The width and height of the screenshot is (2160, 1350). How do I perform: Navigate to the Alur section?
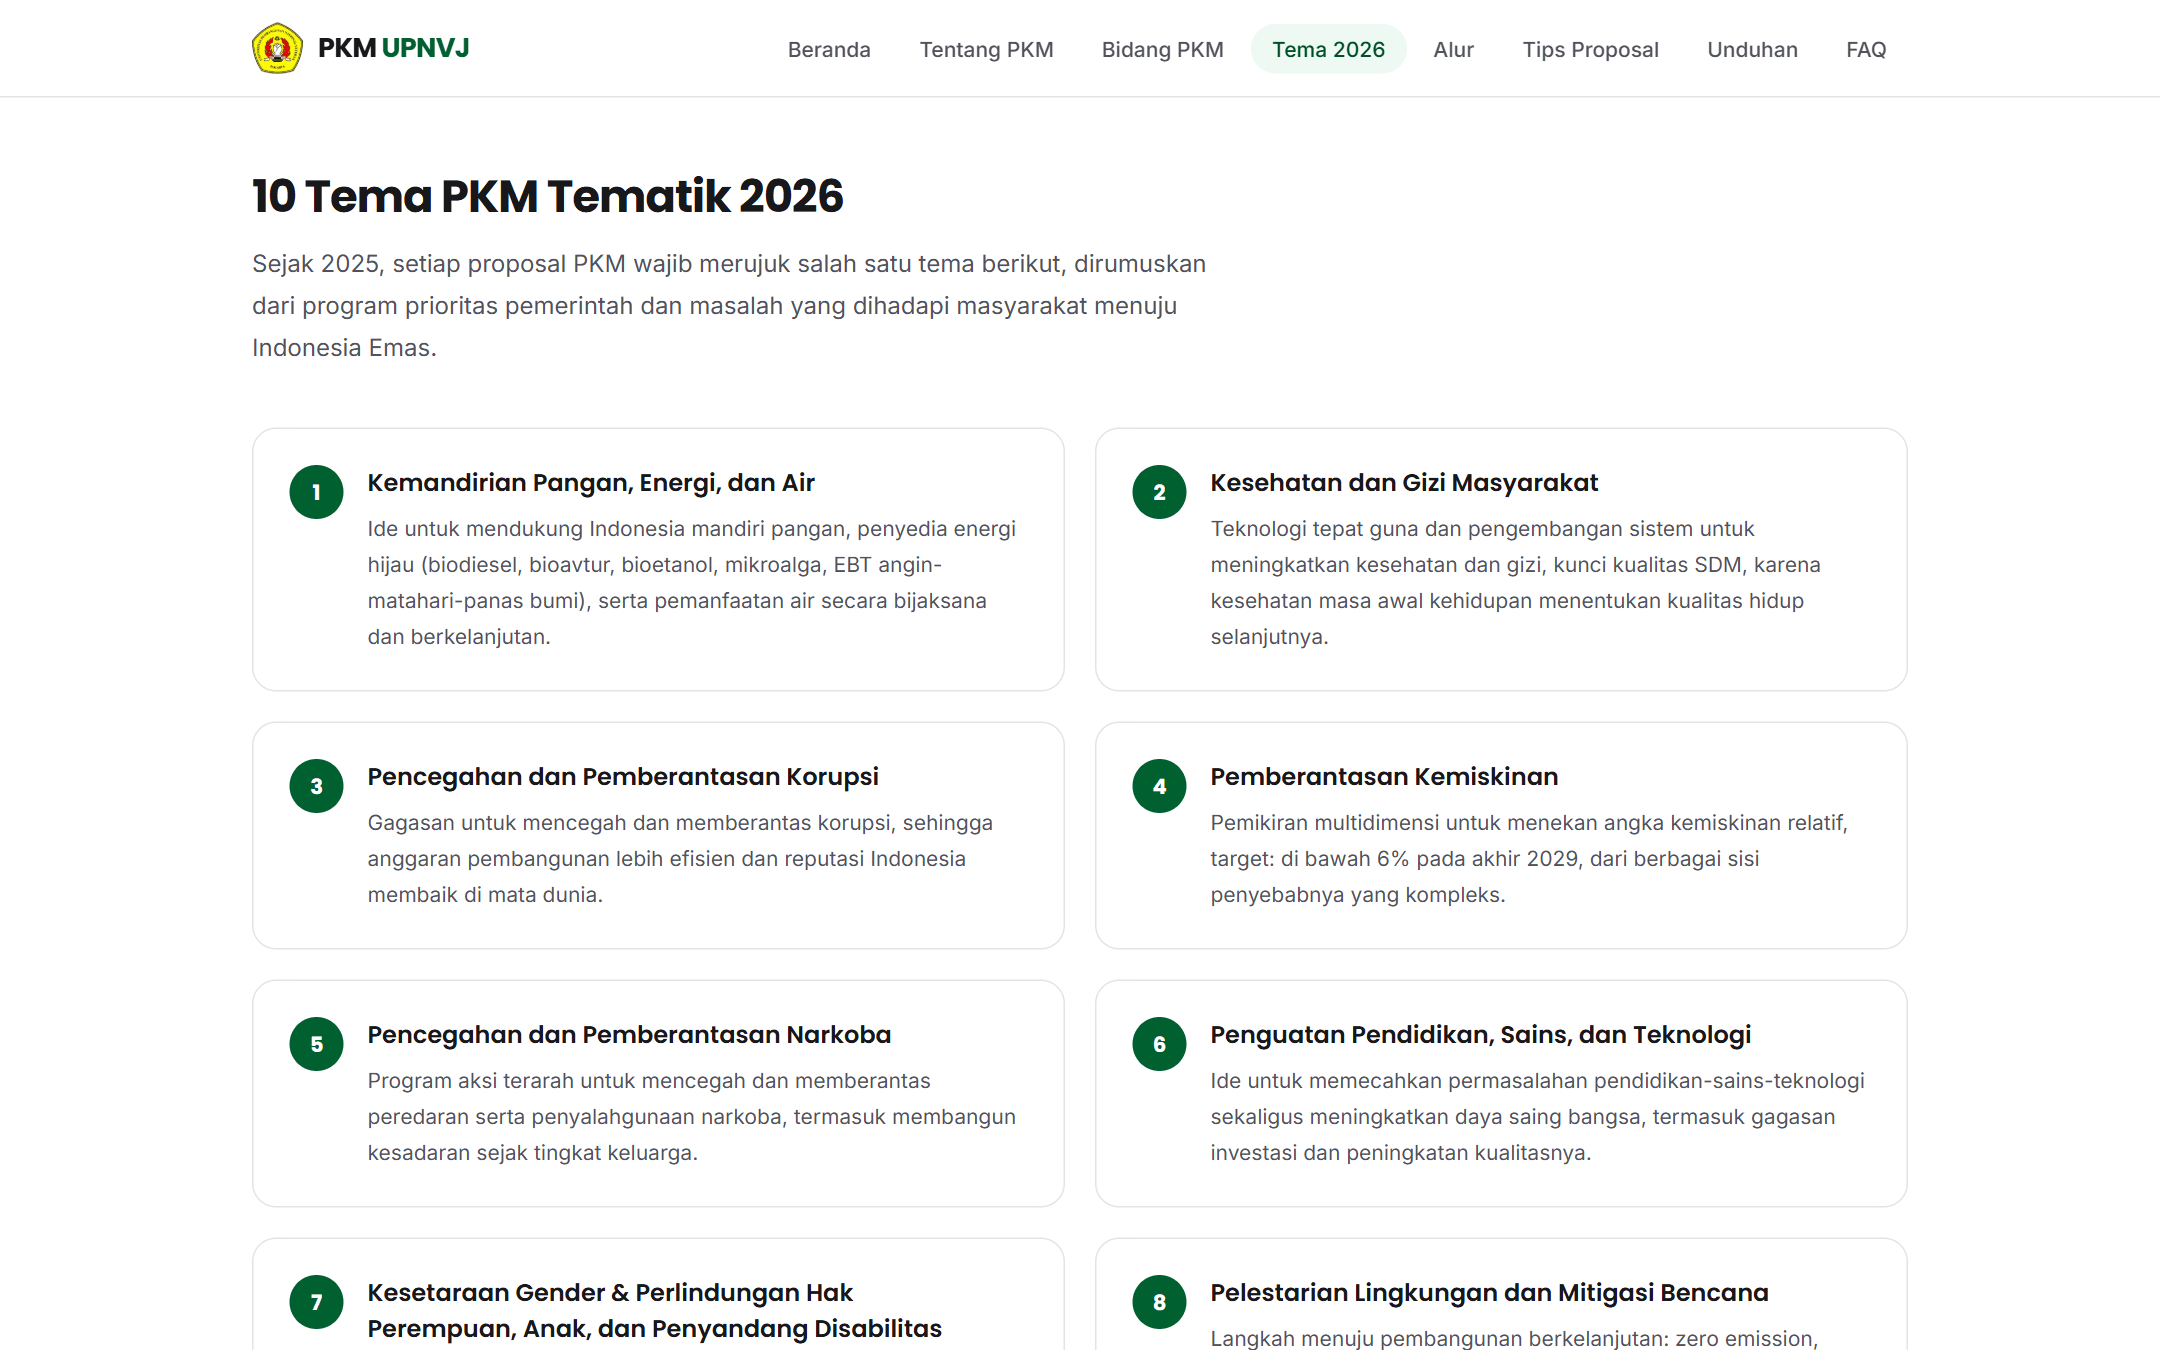1453,49
